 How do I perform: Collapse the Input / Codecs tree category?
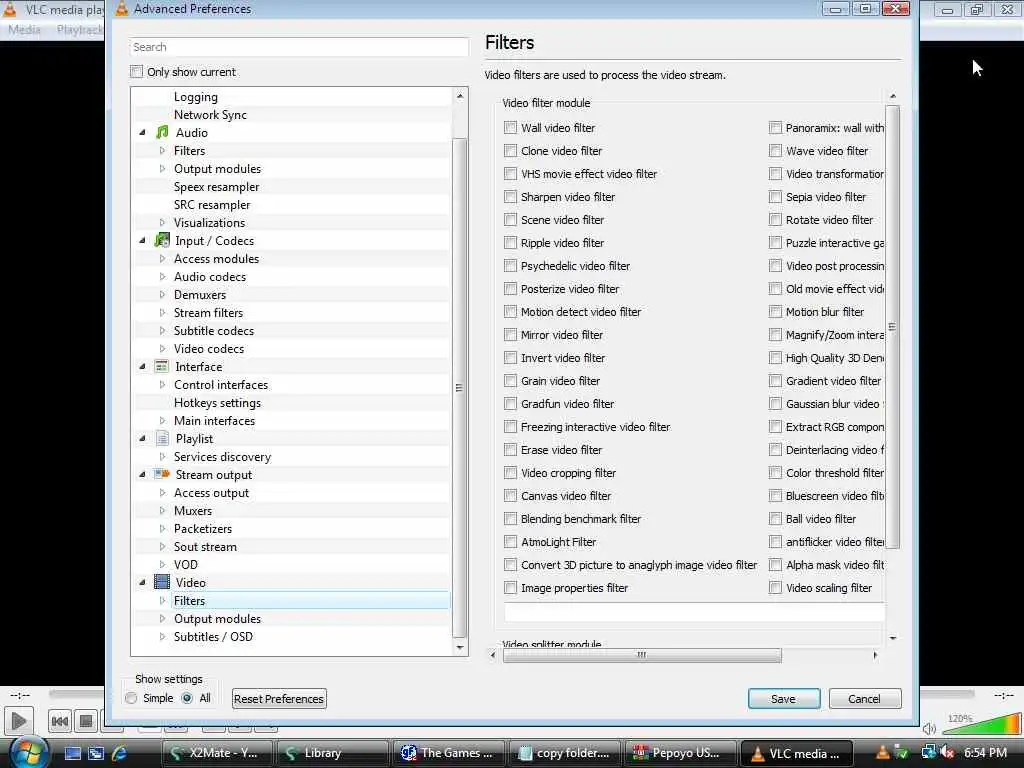tap(142, 240)
